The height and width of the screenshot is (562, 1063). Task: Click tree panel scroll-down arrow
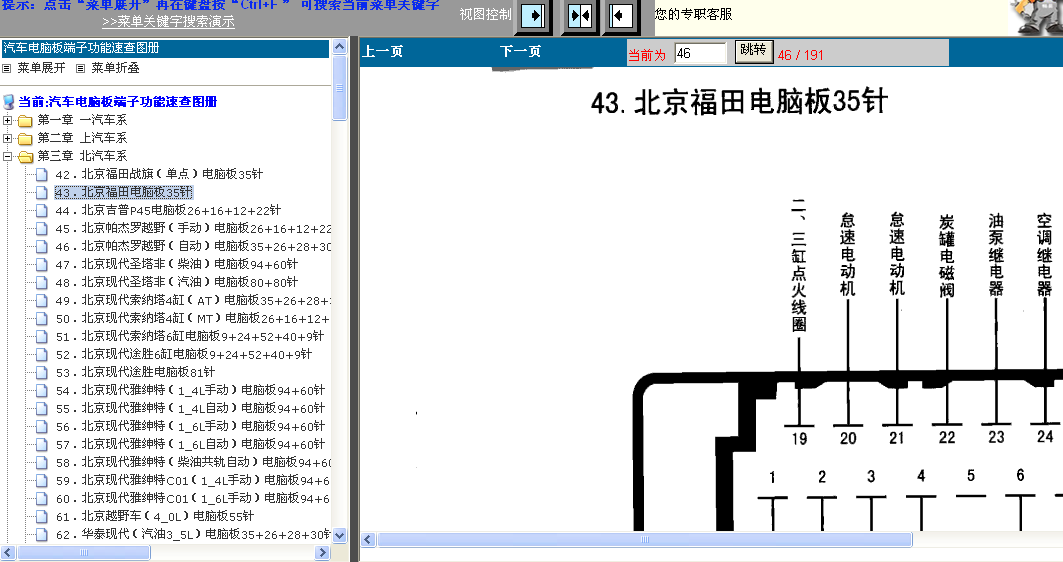[340, 536]
